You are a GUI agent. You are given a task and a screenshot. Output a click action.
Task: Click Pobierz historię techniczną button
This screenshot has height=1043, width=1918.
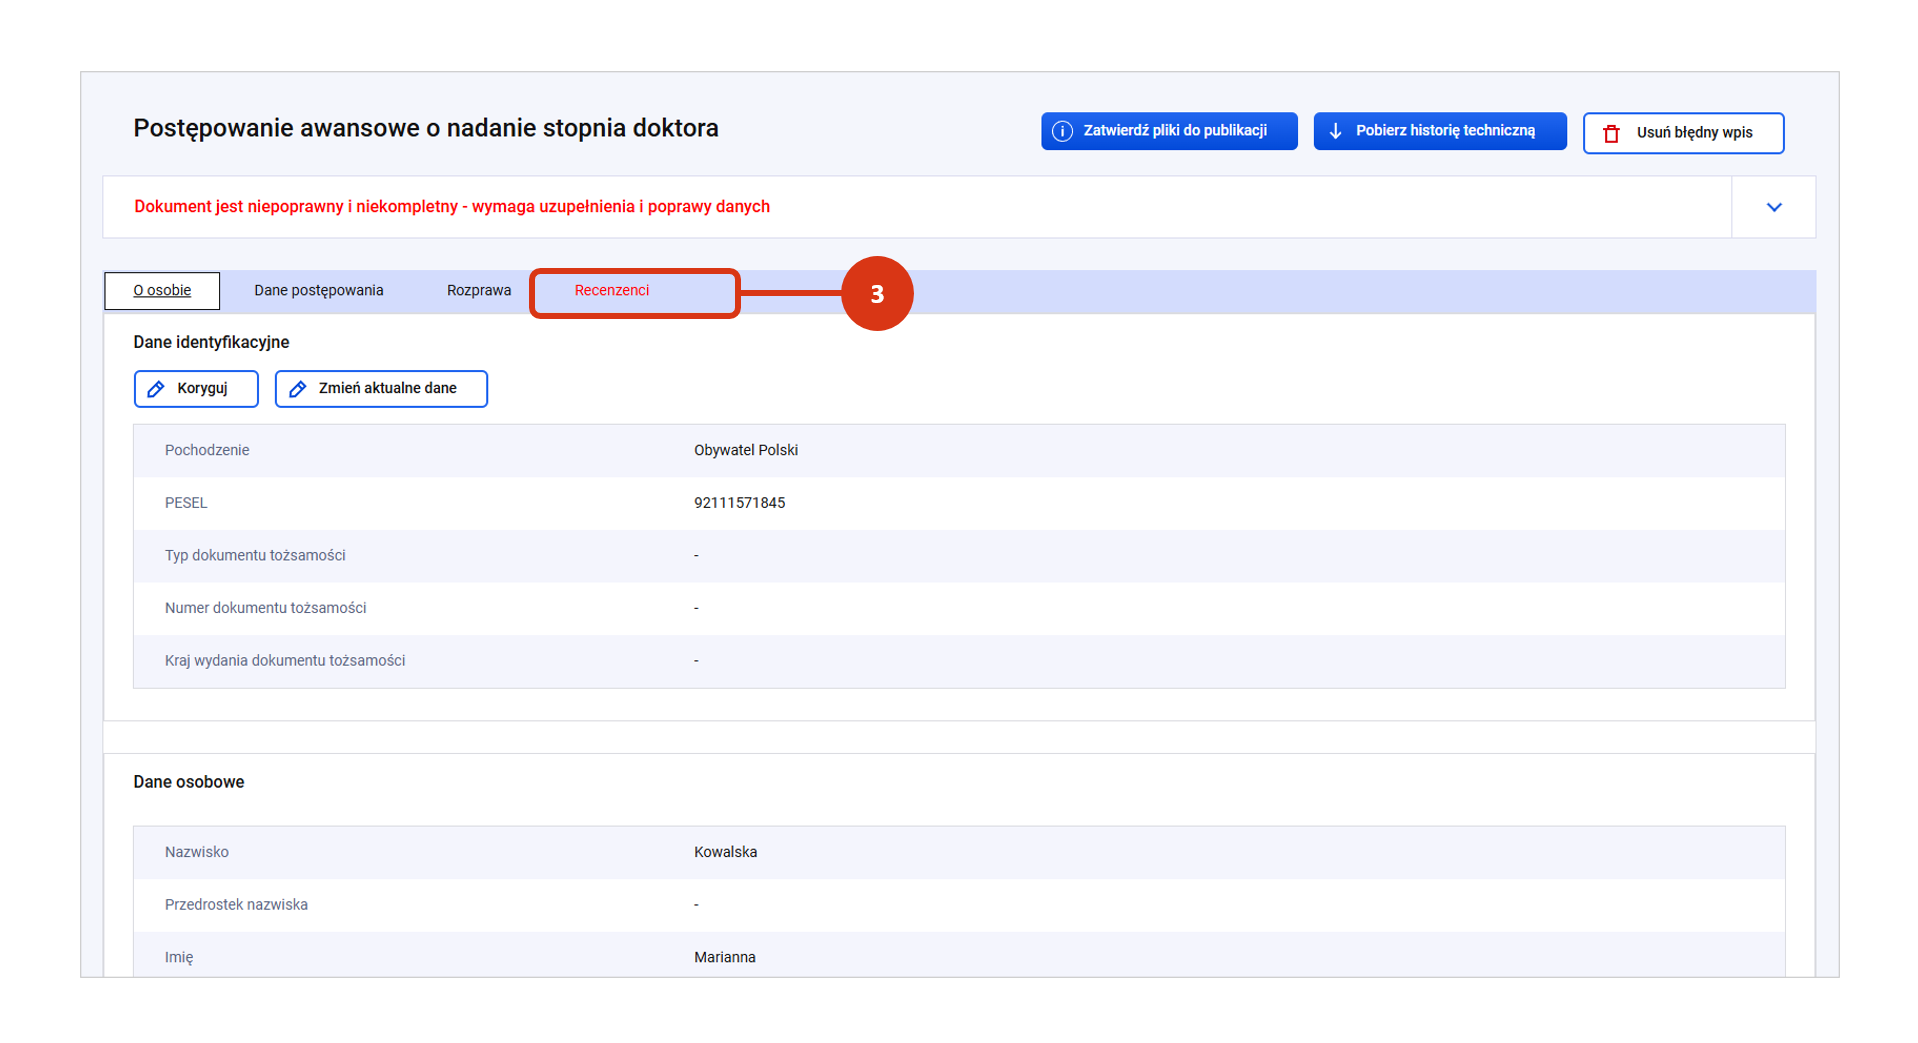pyautogui.click(x=1439, y=131)
